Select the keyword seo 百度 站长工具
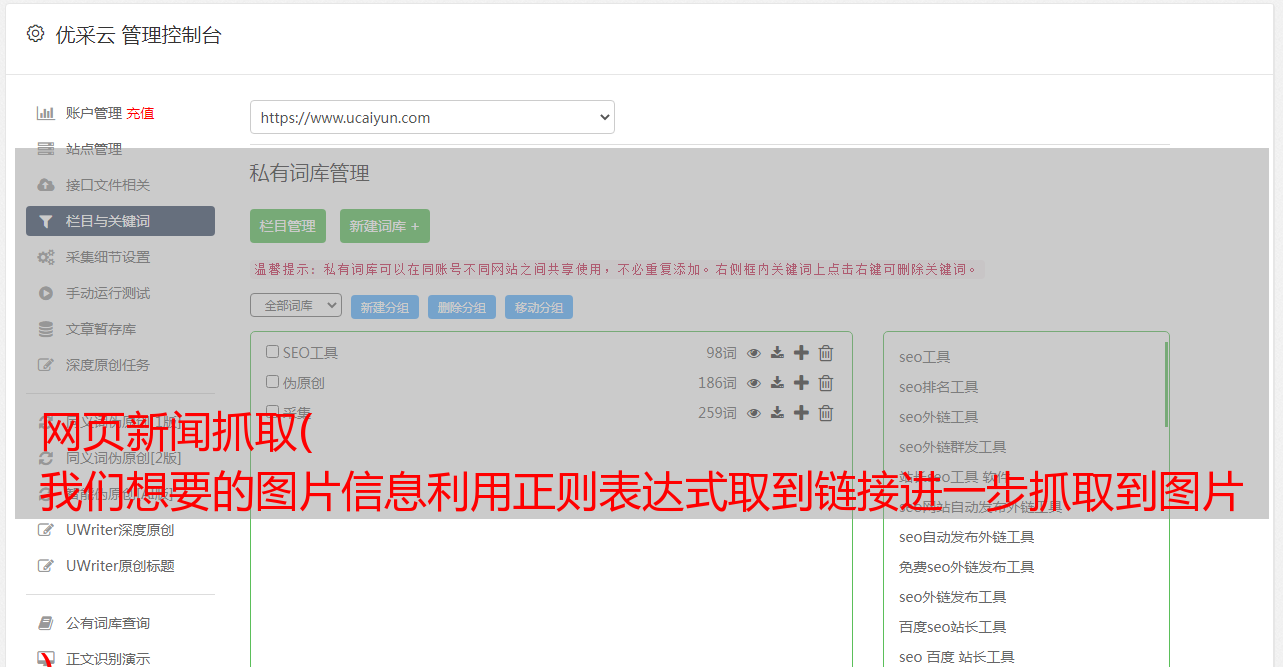 956,657
